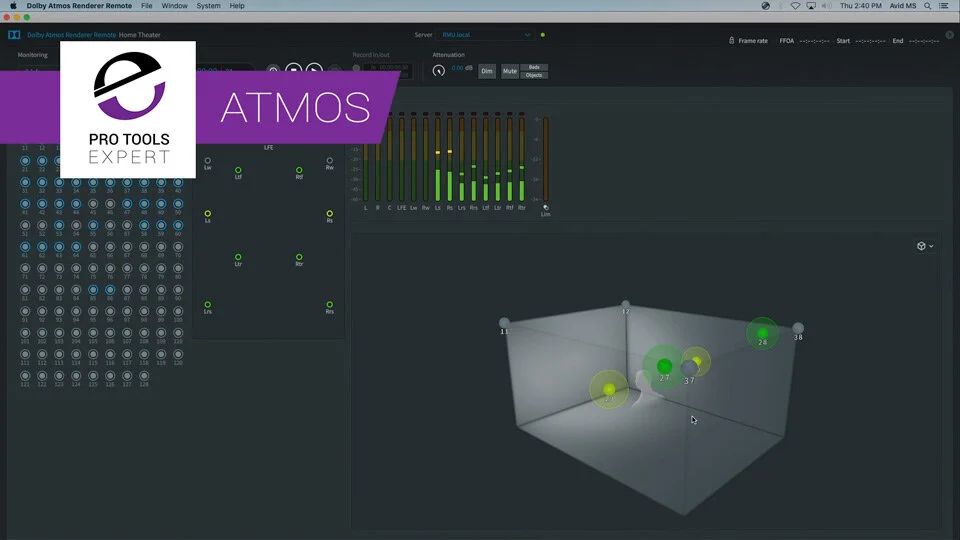This screenshot has width=960, height=540.
Task: Click the Ltr speaker icon
Action: click(238, 257)
